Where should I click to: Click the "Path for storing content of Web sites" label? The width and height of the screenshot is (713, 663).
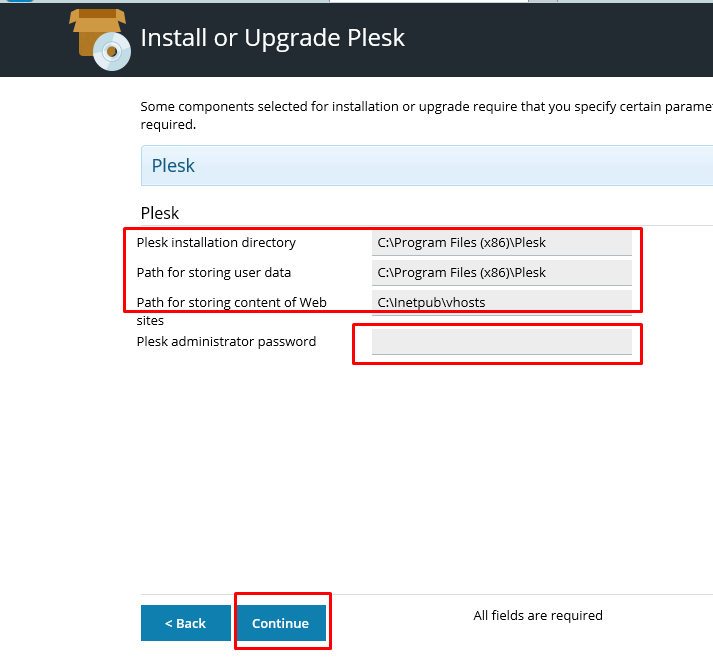point(231,303)
